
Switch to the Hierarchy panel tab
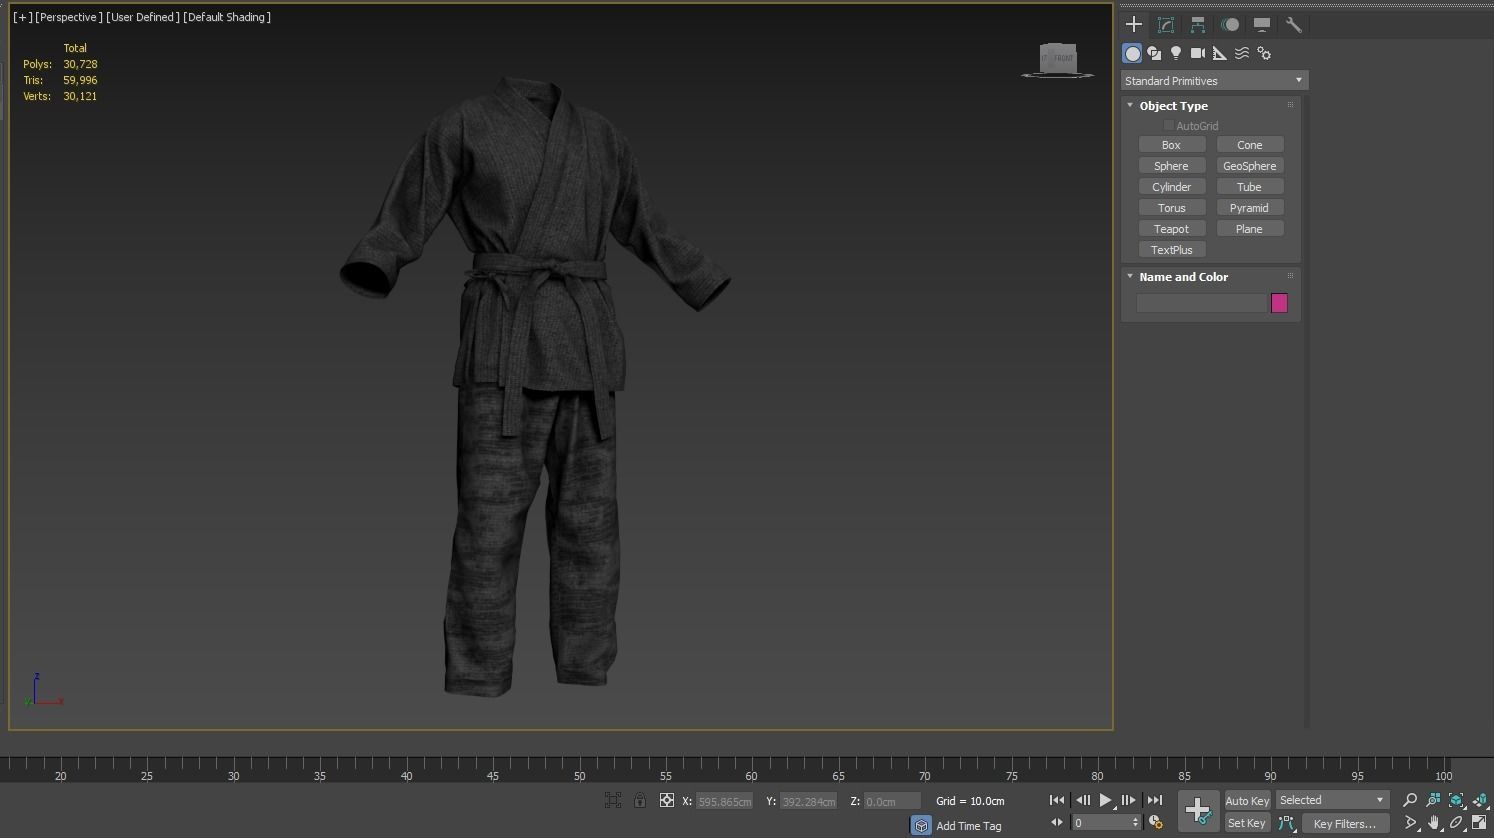pos(1198,25)
